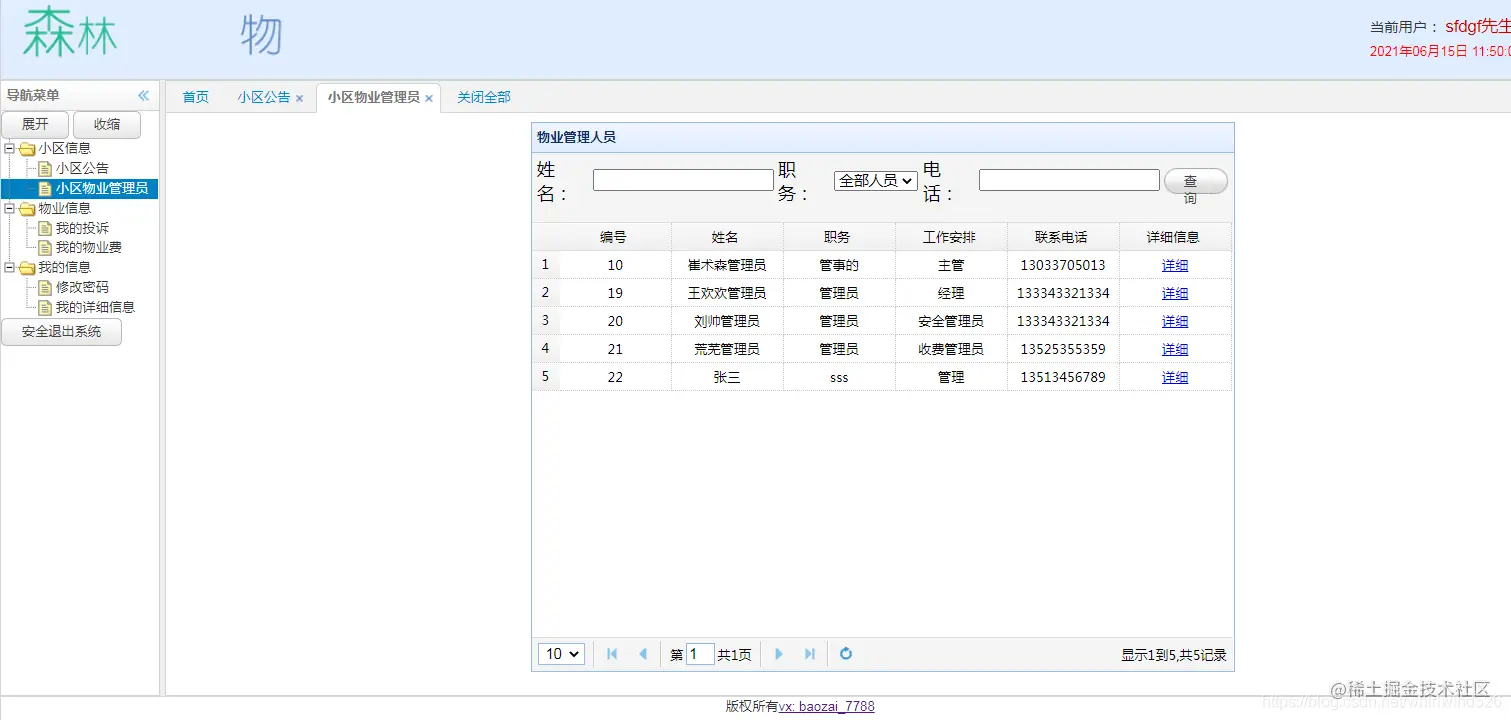Screen dimensions: 1511x720
Task: Click the 经理 work assignment cell
Action: coord(951,293)
